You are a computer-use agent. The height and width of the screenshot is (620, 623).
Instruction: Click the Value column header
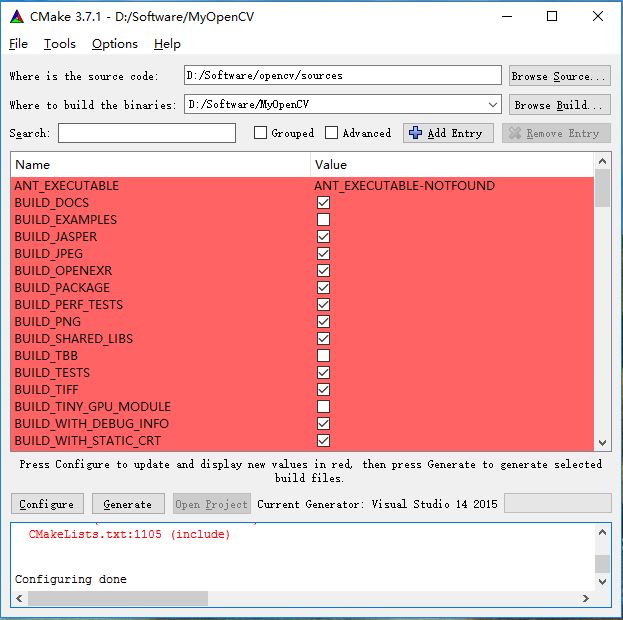(x=452, y=165)
